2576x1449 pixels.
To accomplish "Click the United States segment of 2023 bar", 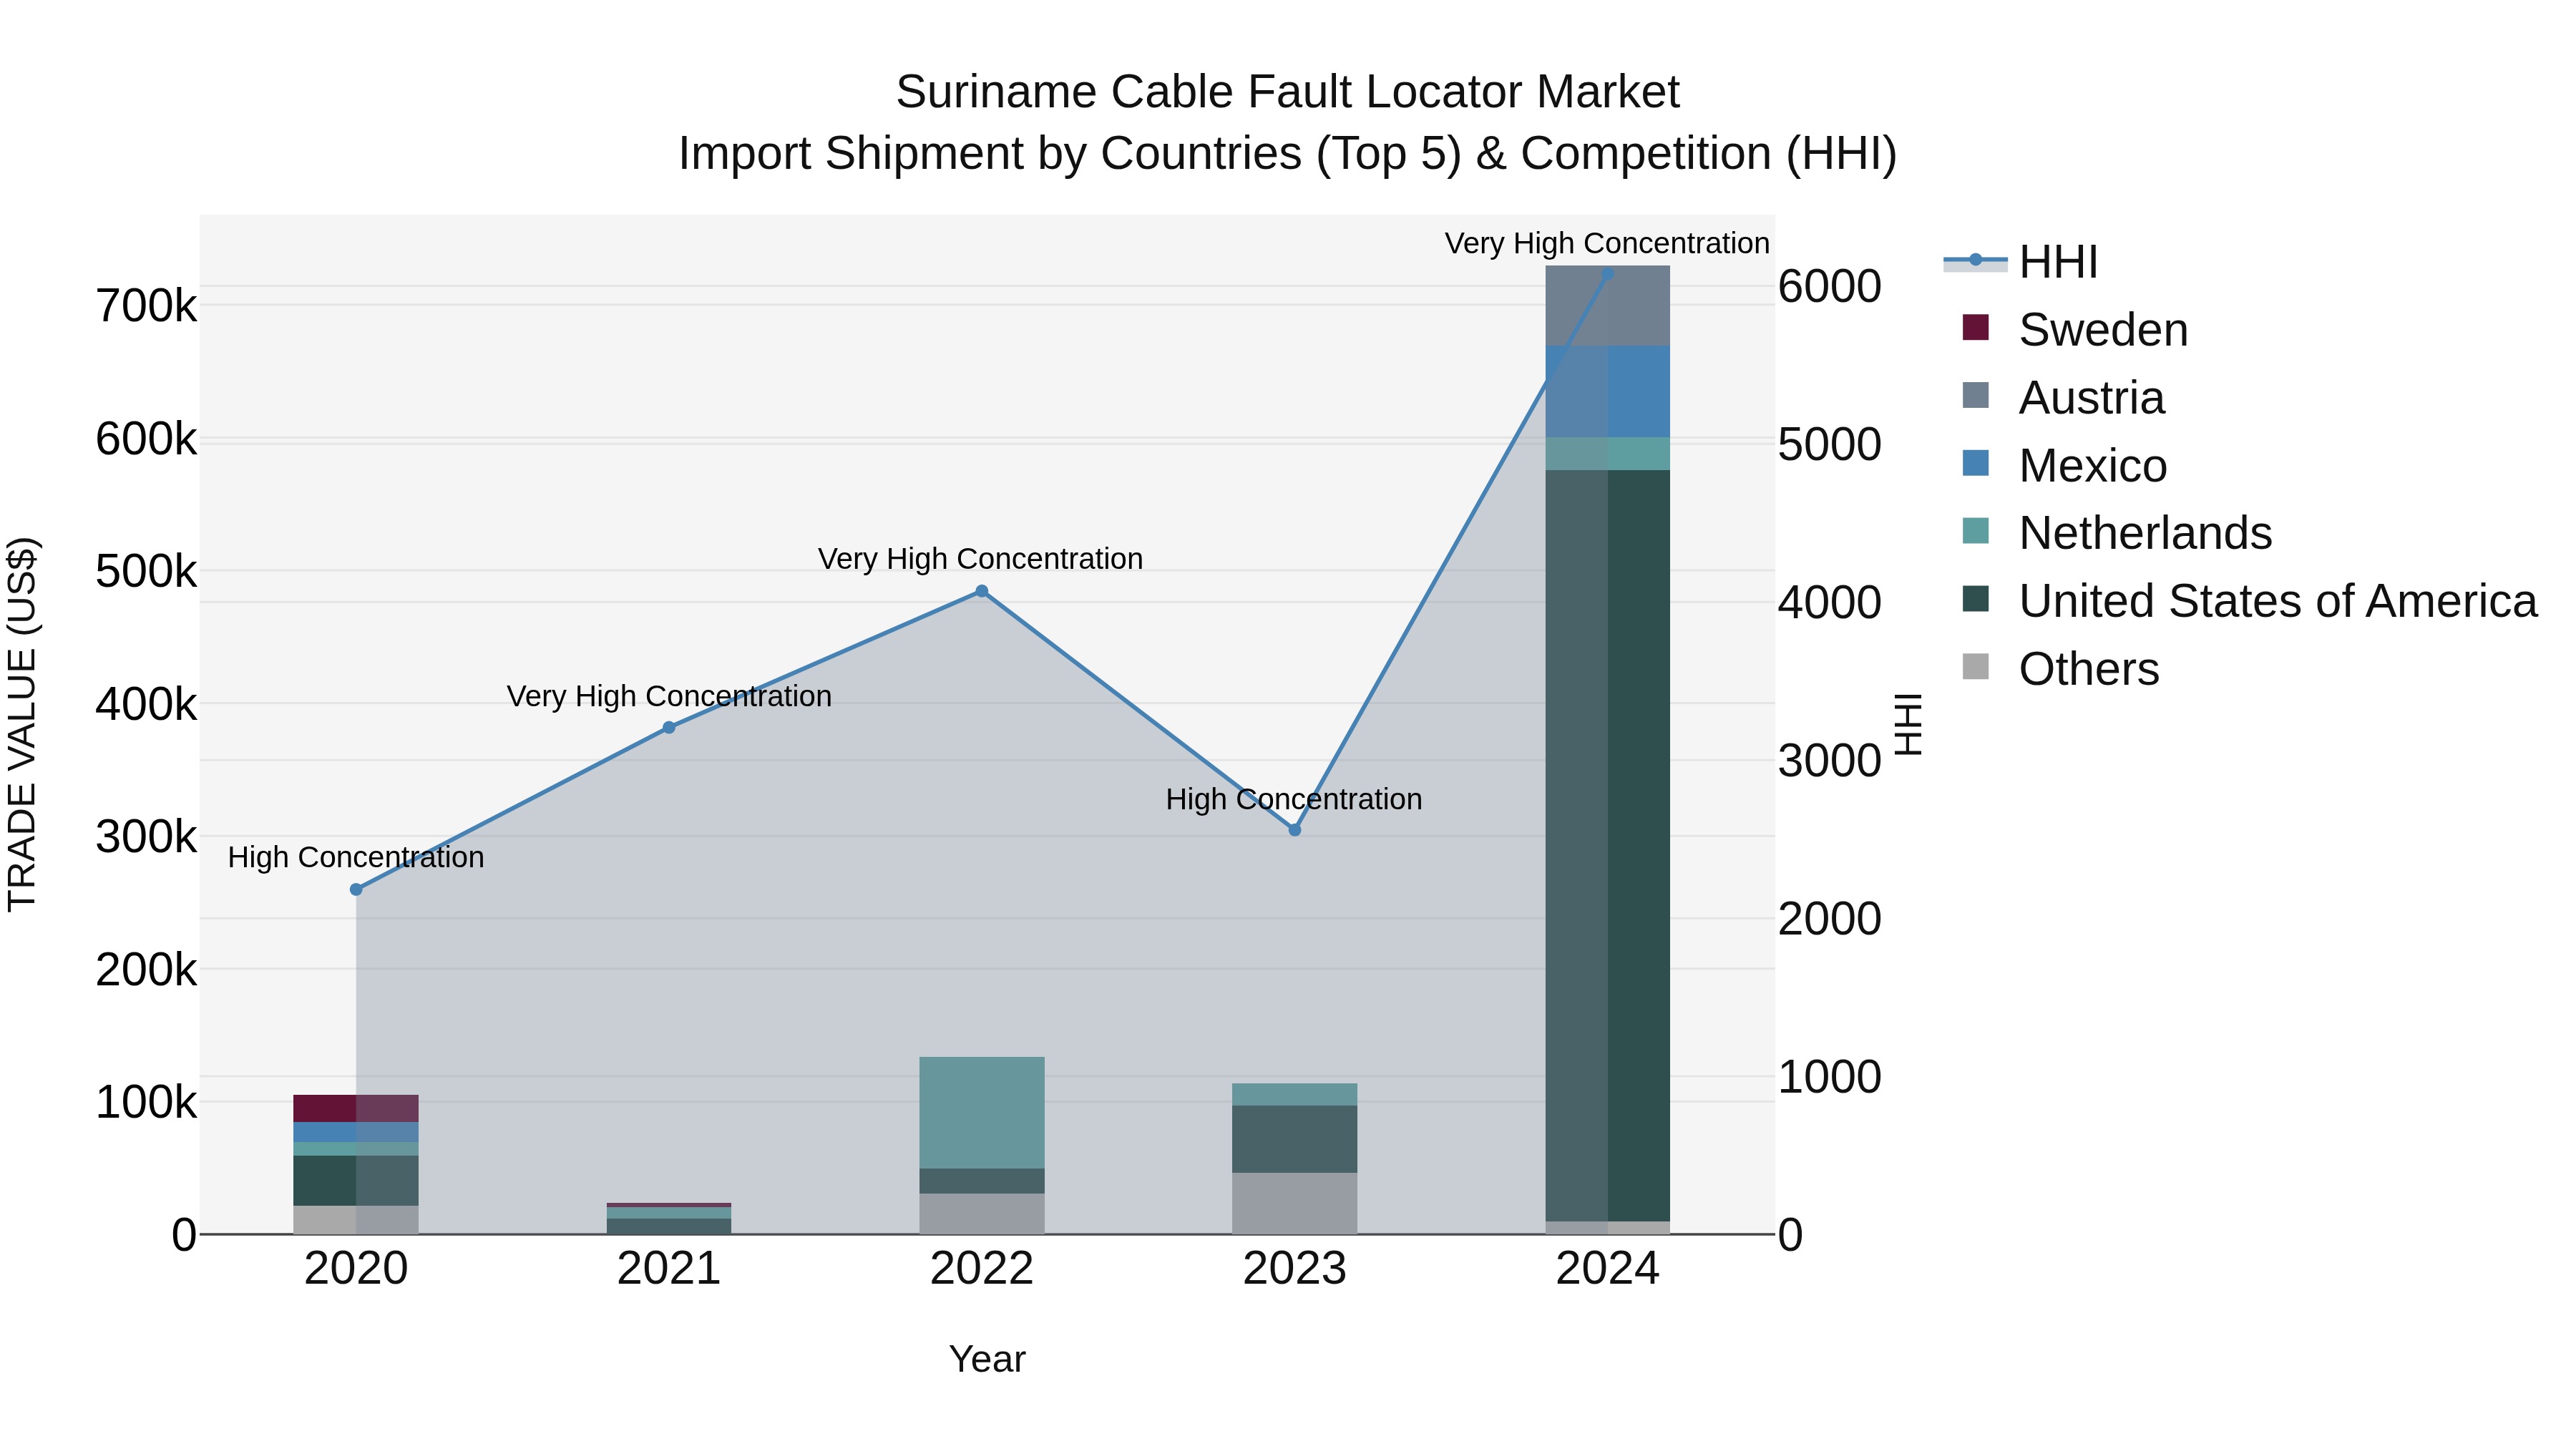I will (x=1295, y=1139).
